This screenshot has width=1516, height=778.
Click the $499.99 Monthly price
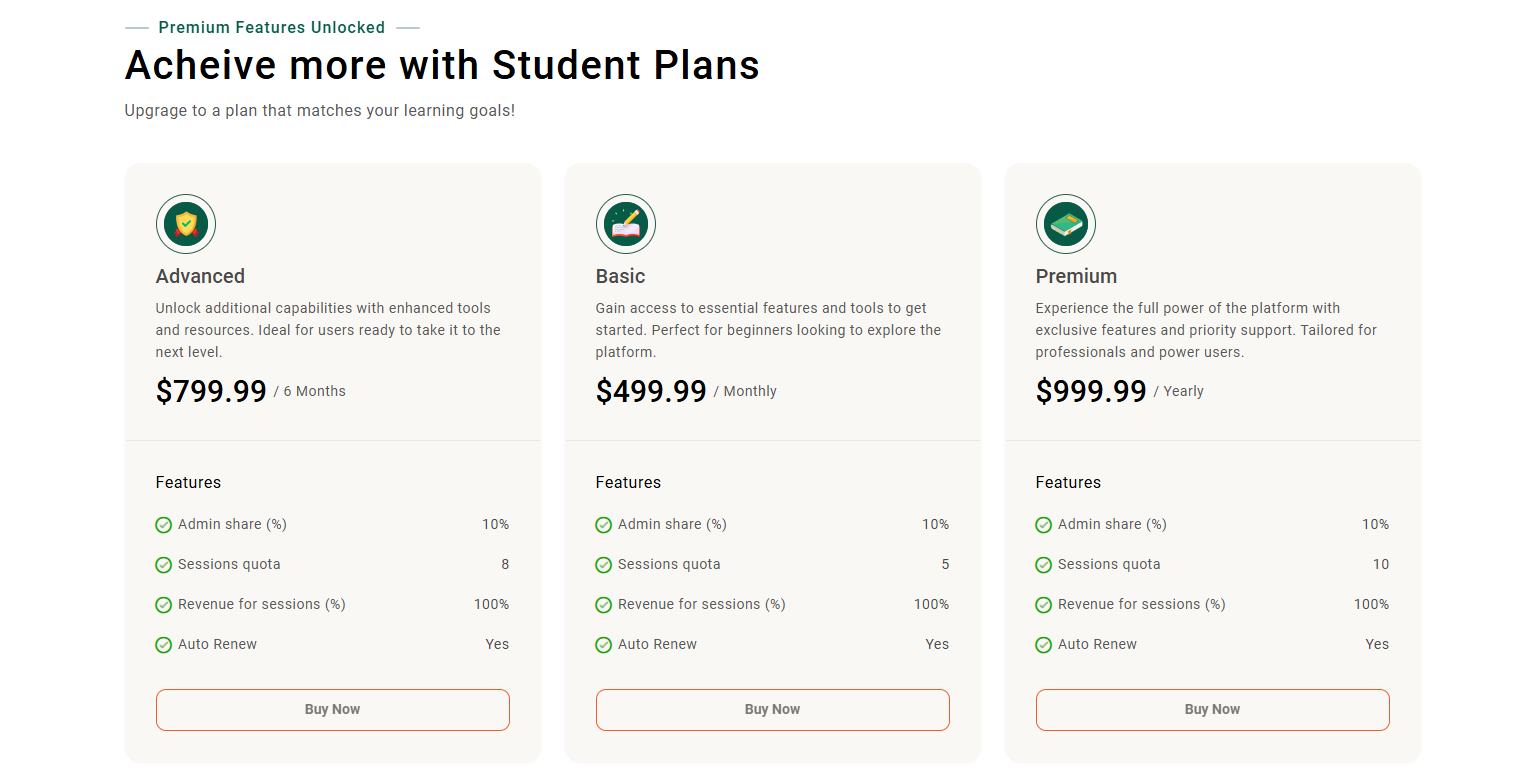(651, 391)
